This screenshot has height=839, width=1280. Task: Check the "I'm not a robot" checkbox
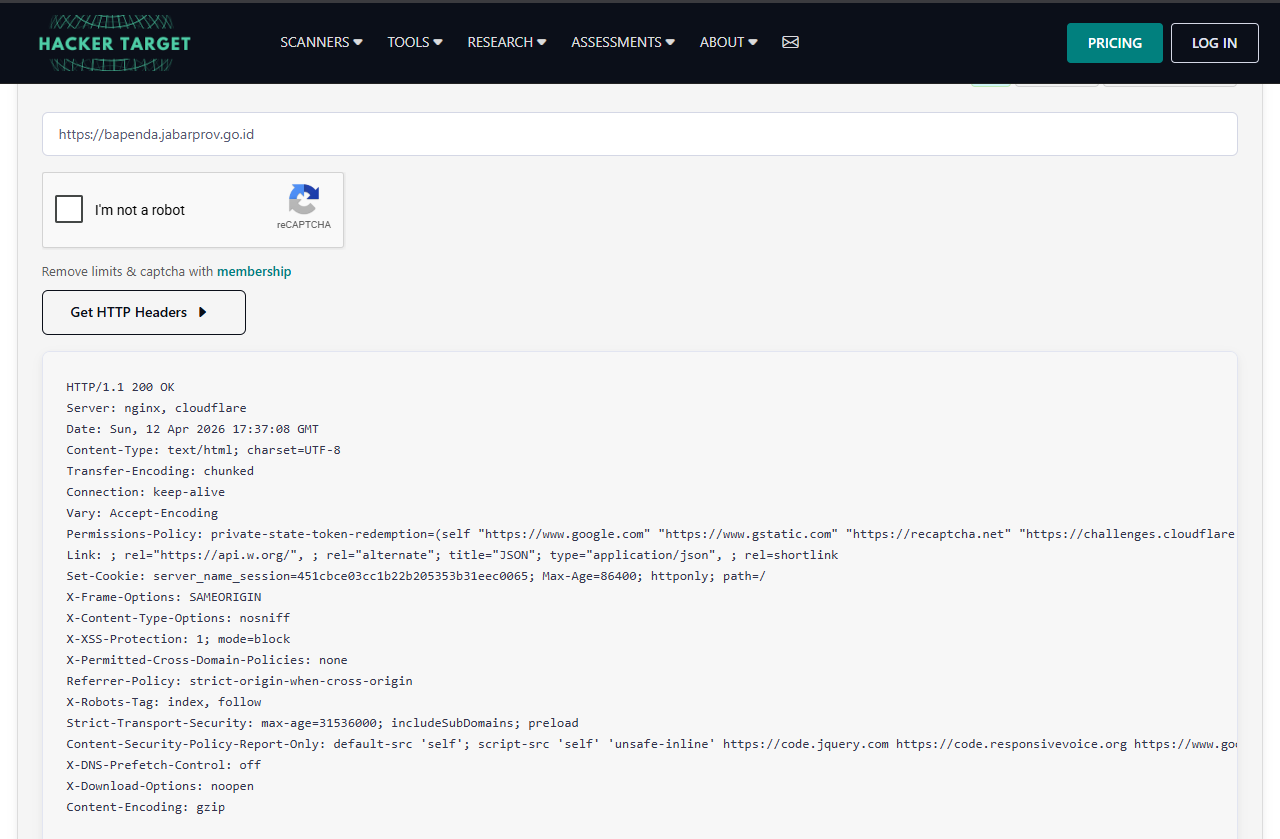(x=69, y=210)
